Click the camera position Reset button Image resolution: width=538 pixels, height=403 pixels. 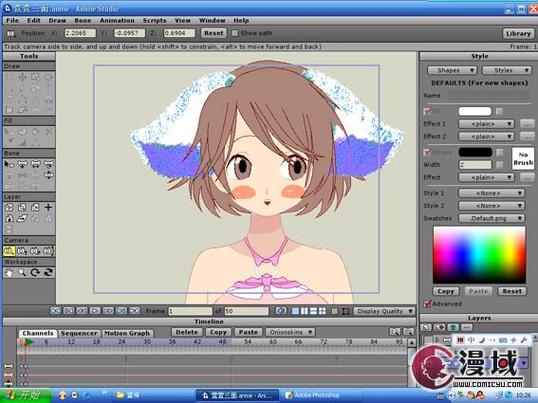click(x=213, y=33)
